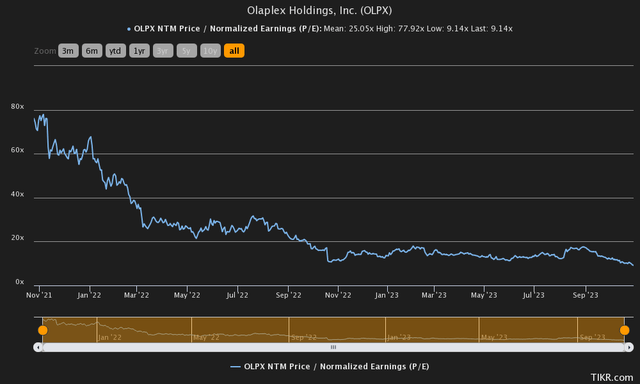The height and width of the screenshot is (384, 640).
Task: Open the TIKR.com credit link
Action: [x=612, y=377]
